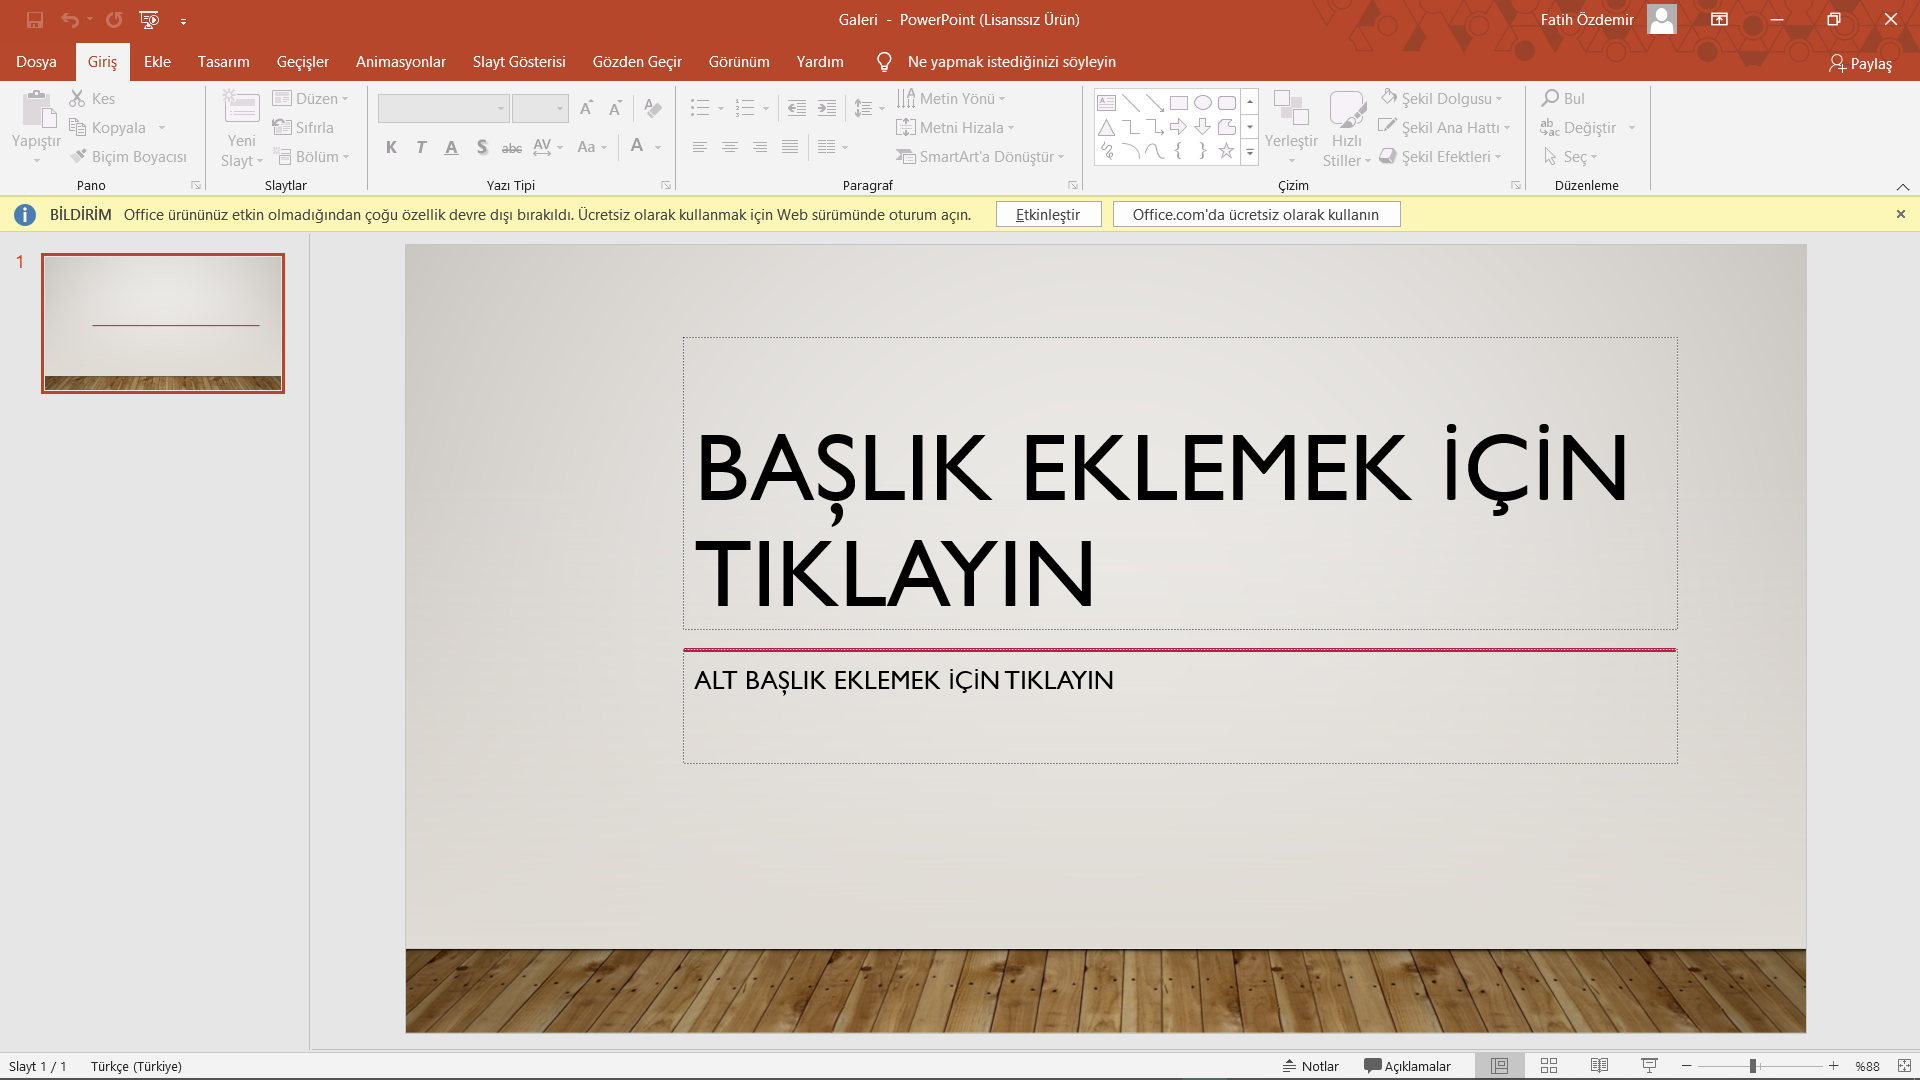Open the Geçişler tab
The width and height of the screenshot is (1920, 1080).
click(302, 62)
